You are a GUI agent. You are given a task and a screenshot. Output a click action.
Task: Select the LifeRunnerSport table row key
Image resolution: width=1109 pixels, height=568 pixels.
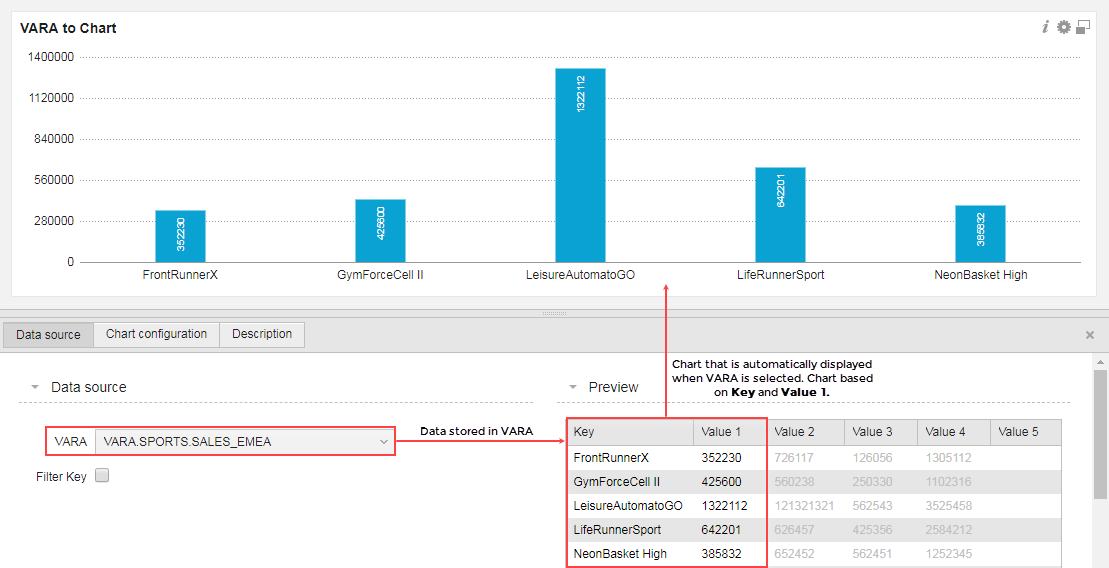click(x=617, y=530)
